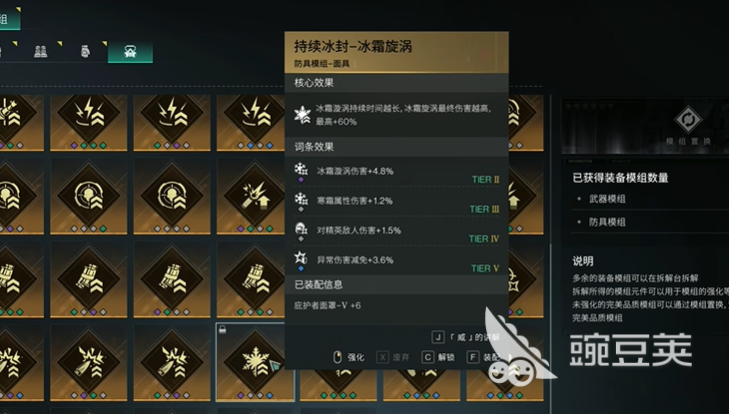
Task: Select the gloves armor category tab
Action: 85,51
